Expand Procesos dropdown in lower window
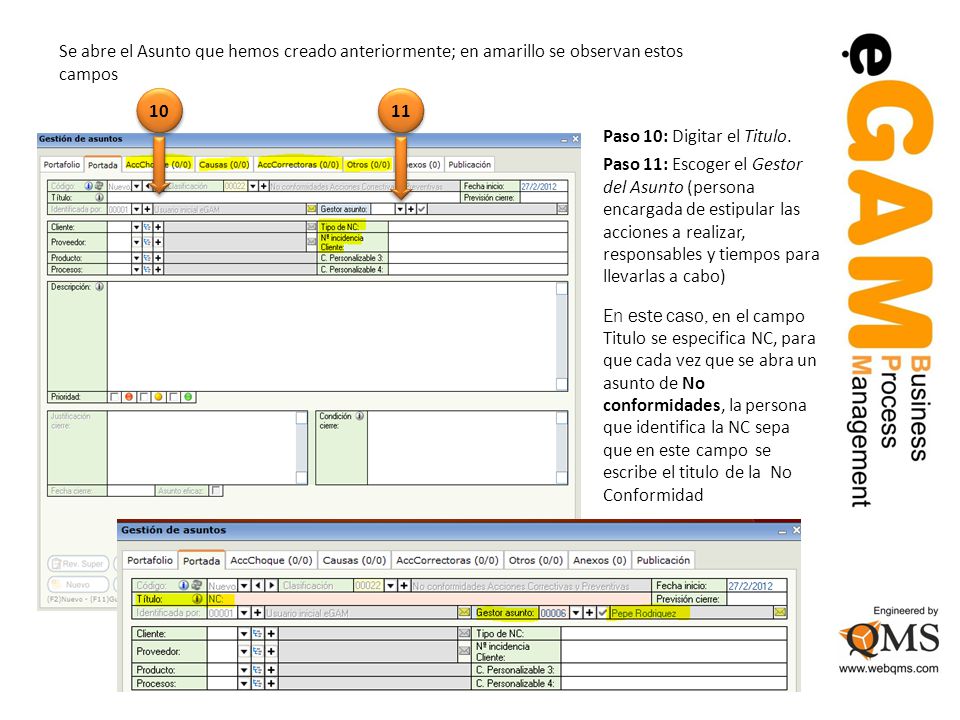The image size is (960, 720). (244, 684)
